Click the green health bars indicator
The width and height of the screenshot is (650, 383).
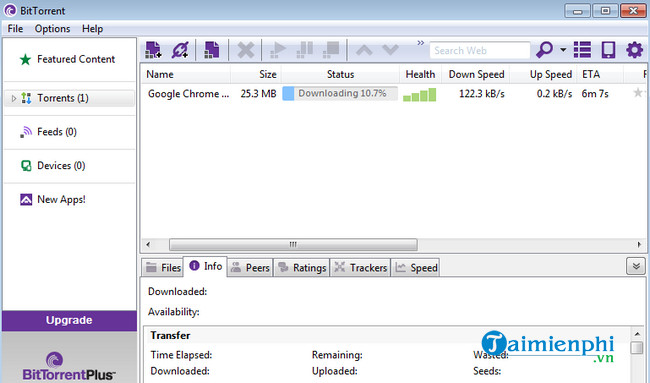pyautogui.click(x=420, y=95)
